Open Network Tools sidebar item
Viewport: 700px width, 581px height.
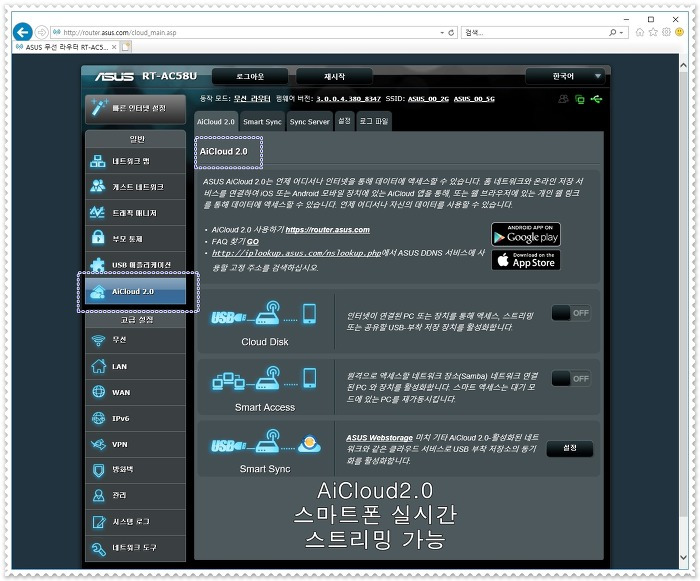pyautogui.click(x=135, y=548)
